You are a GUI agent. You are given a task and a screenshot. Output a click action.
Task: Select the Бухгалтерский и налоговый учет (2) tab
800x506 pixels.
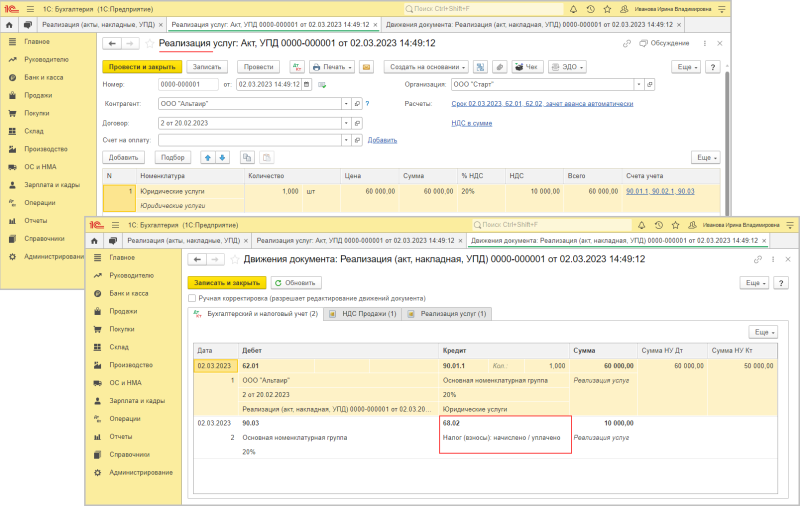256,314
